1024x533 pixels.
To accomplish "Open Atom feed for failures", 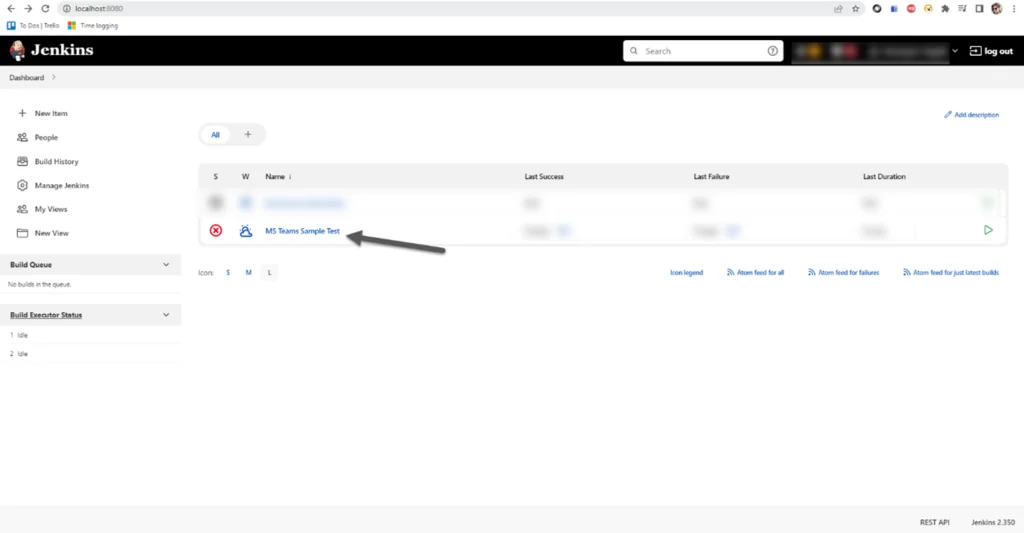I will pyautogui.click(x=843, y=272).
